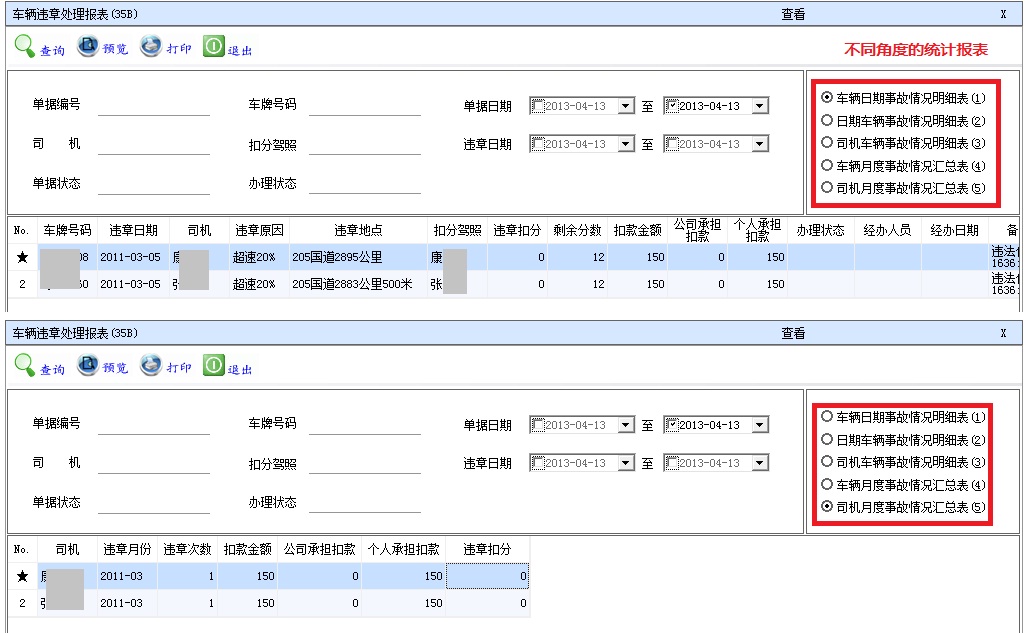
Task: Expand 单据日期 start date dropdown in upper window
Action: tap(626, 106)
